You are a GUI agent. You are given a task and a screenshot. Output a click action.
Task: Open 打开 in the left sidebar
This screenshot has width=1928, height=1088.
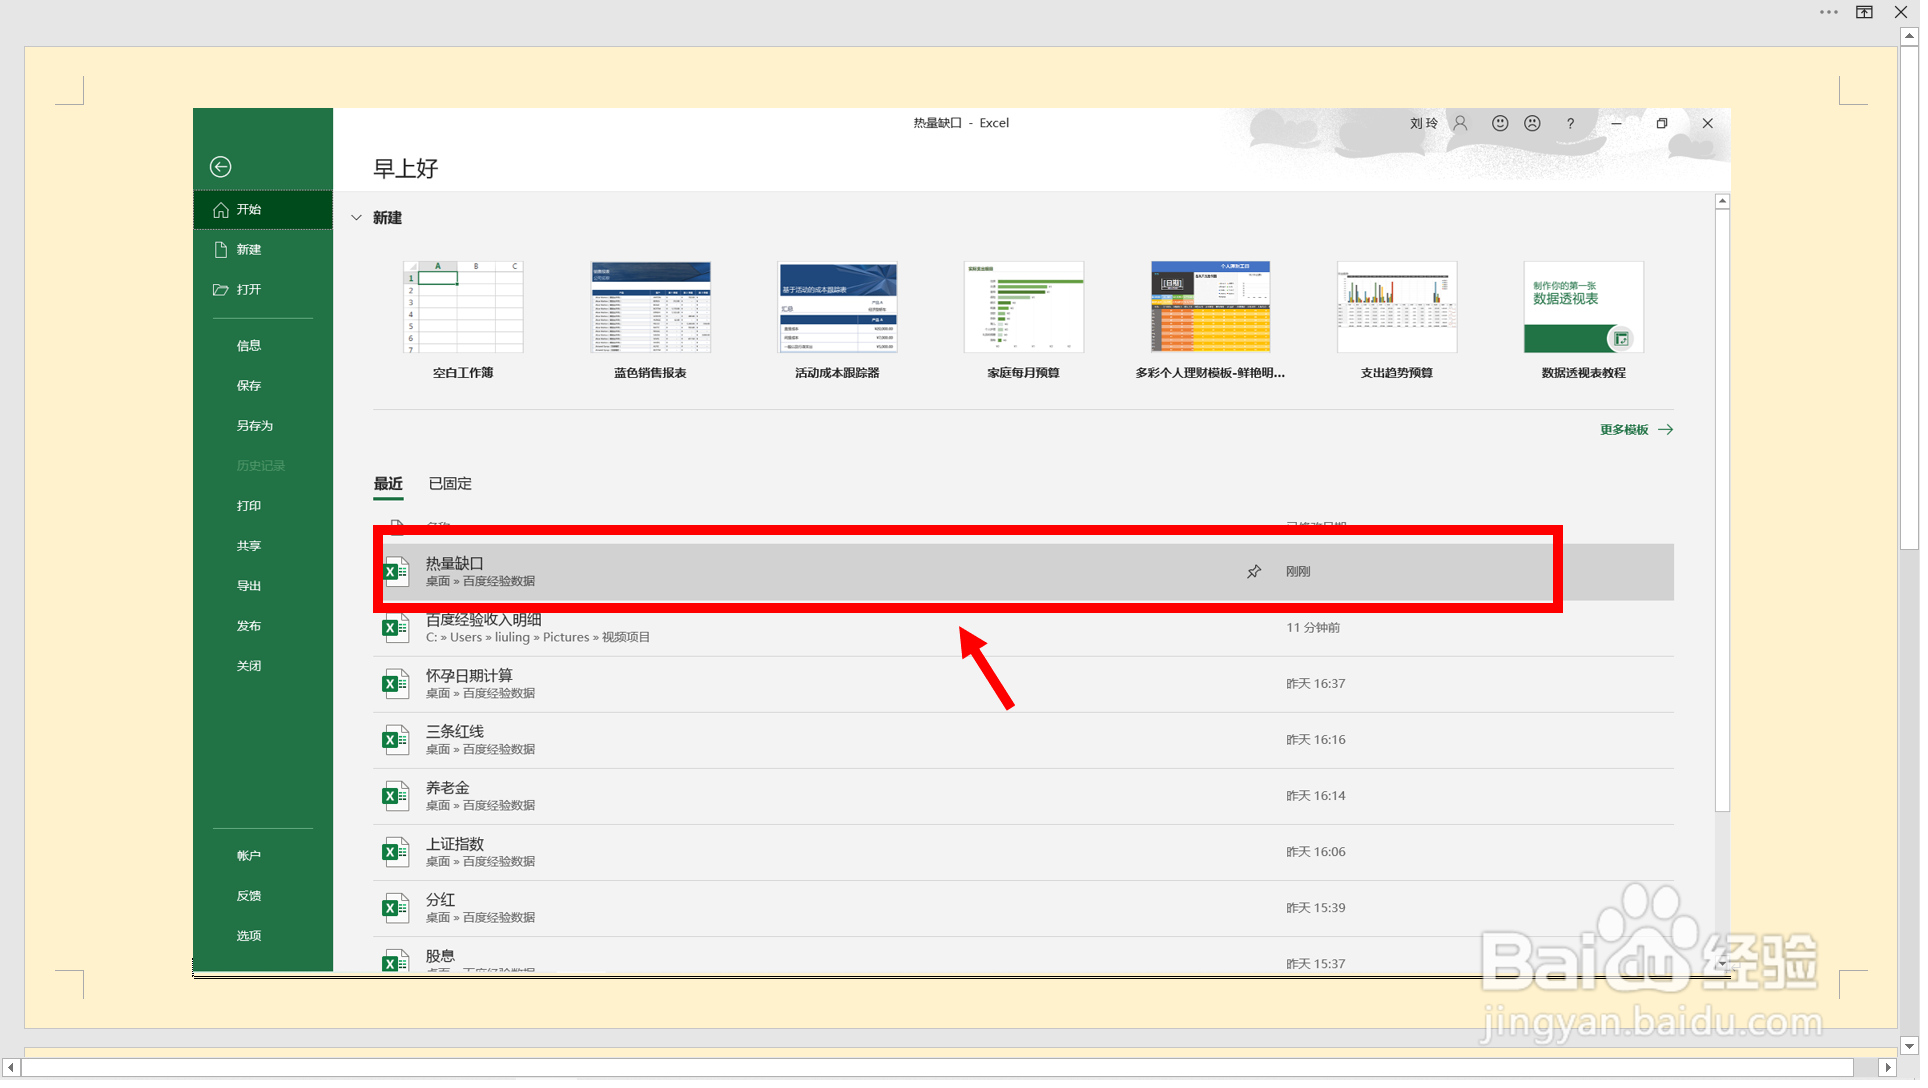263,290
